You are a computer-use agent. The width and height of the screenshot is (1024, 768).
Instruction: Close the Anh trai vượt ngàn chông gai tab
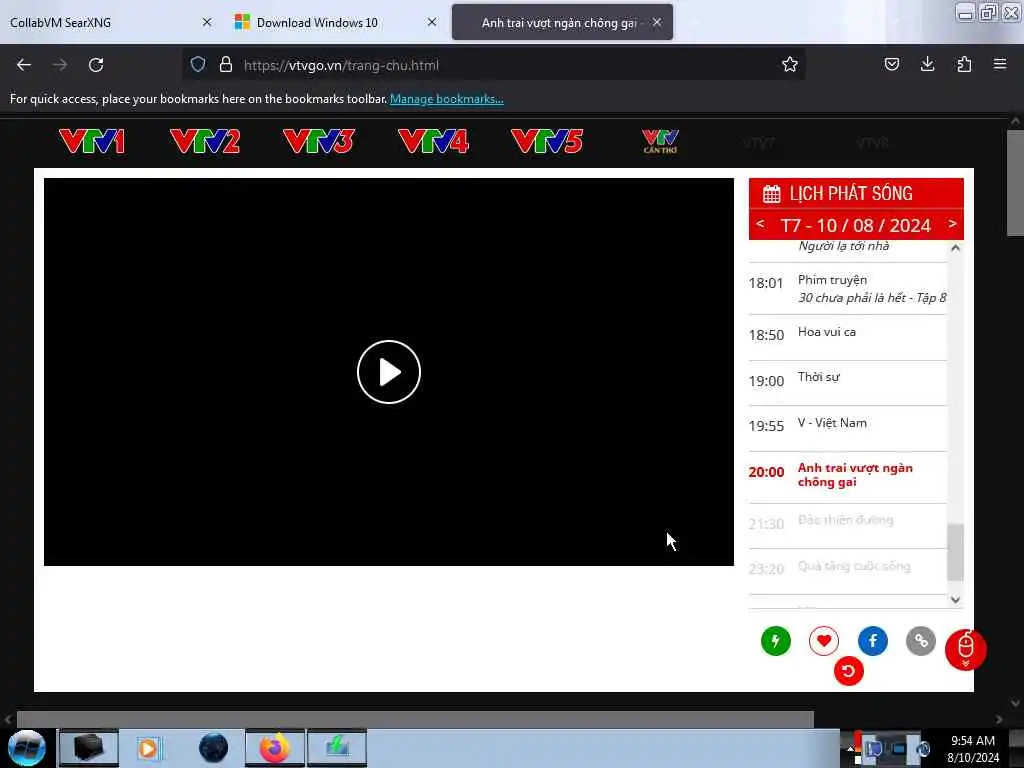click(657, 22)
